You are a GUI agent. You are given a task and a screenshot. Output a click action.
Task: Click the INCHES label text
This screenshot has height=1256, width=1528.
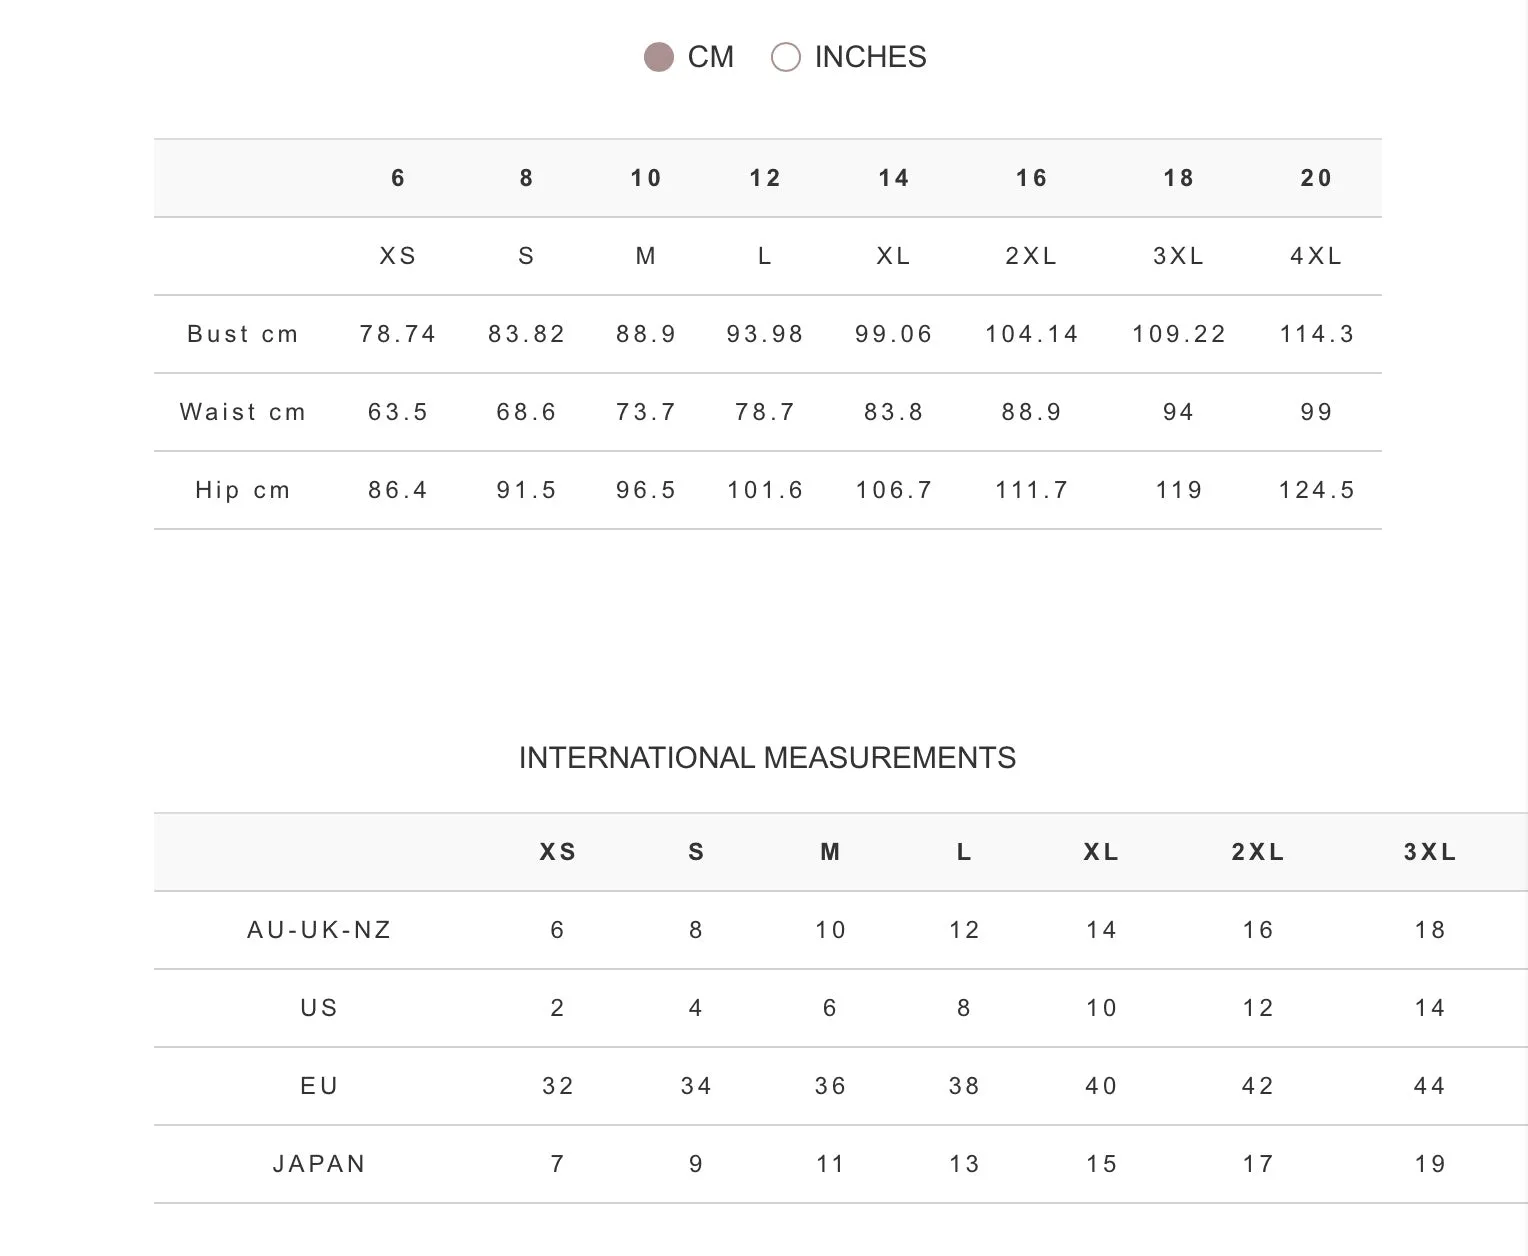pyautogui.click(x=870, y=57)
